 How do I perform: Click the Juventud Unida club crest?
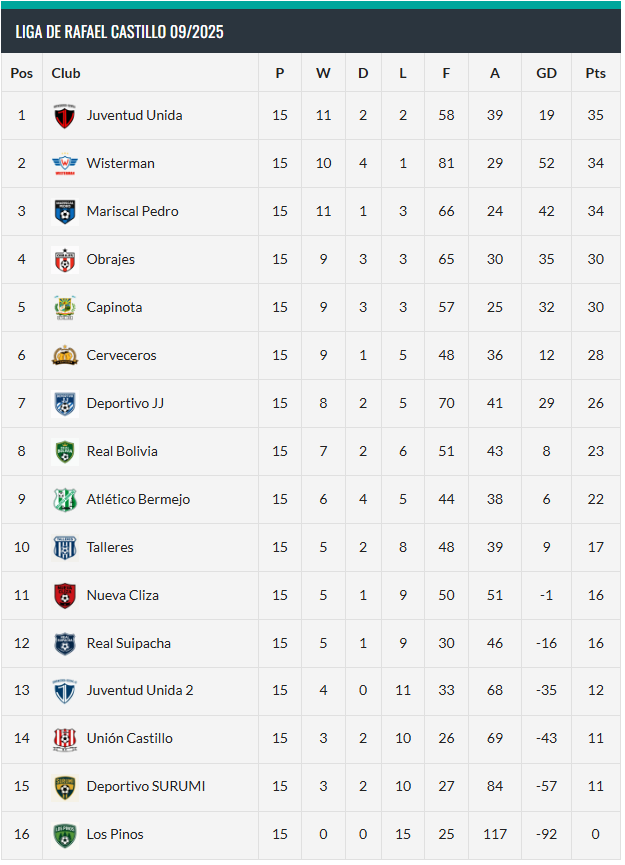tap(65, 116)
